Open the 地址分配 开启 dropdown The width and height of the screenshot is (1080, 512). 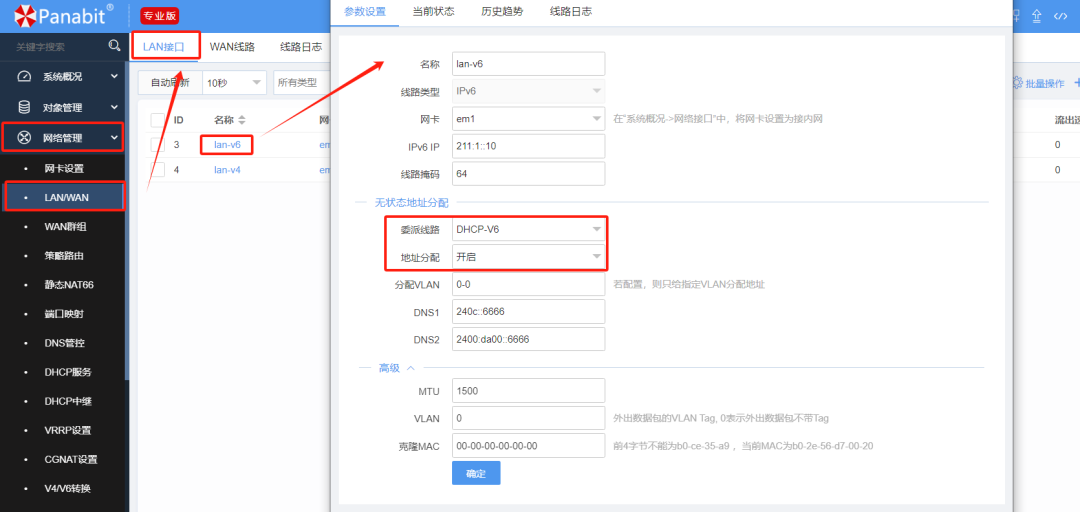pyautogui.click(x=528, y=257)
